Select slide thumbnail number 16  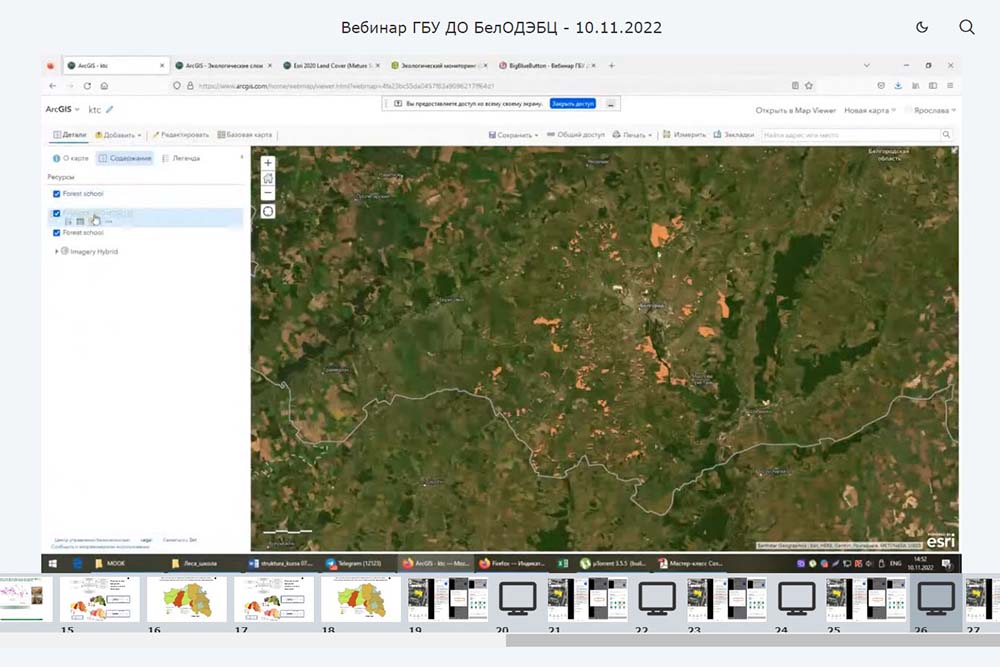pyautogui.click(x=187, y=600)
